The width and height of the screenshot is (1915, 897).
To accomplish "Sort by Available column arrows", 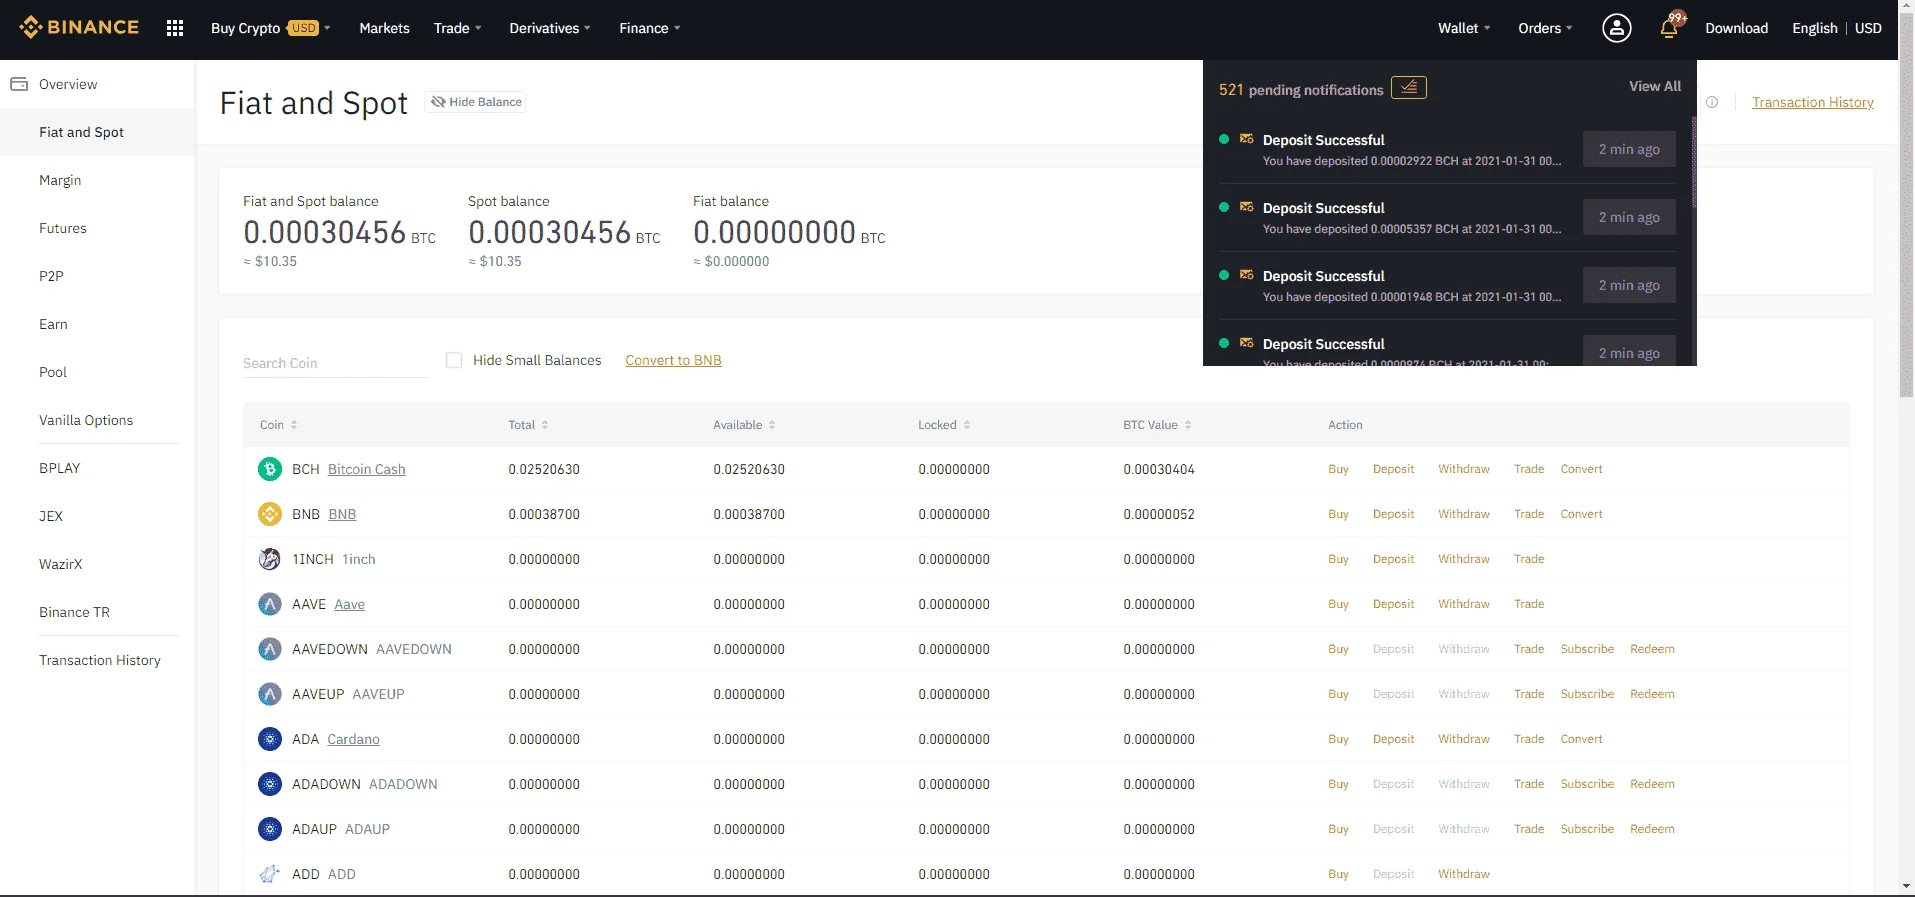I will pos(772,425).
